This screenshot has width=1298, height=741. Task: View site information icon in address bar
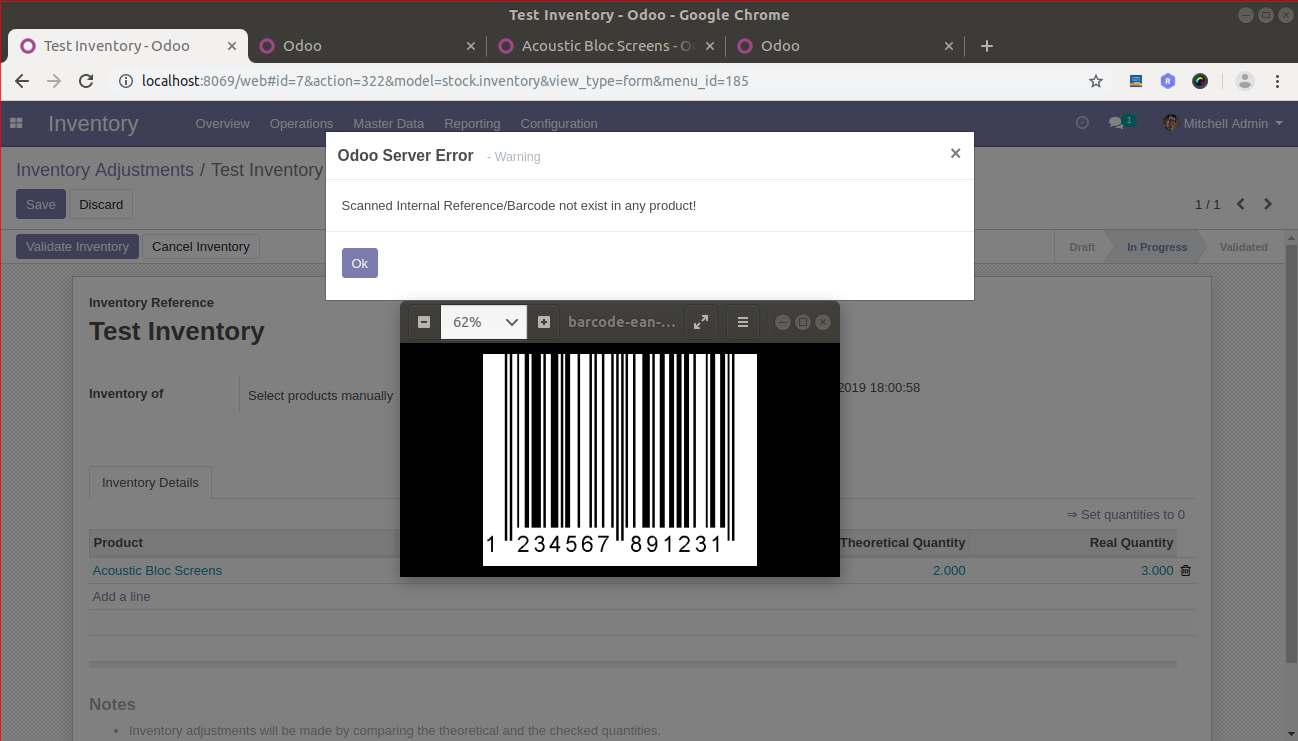coord(126,81)
